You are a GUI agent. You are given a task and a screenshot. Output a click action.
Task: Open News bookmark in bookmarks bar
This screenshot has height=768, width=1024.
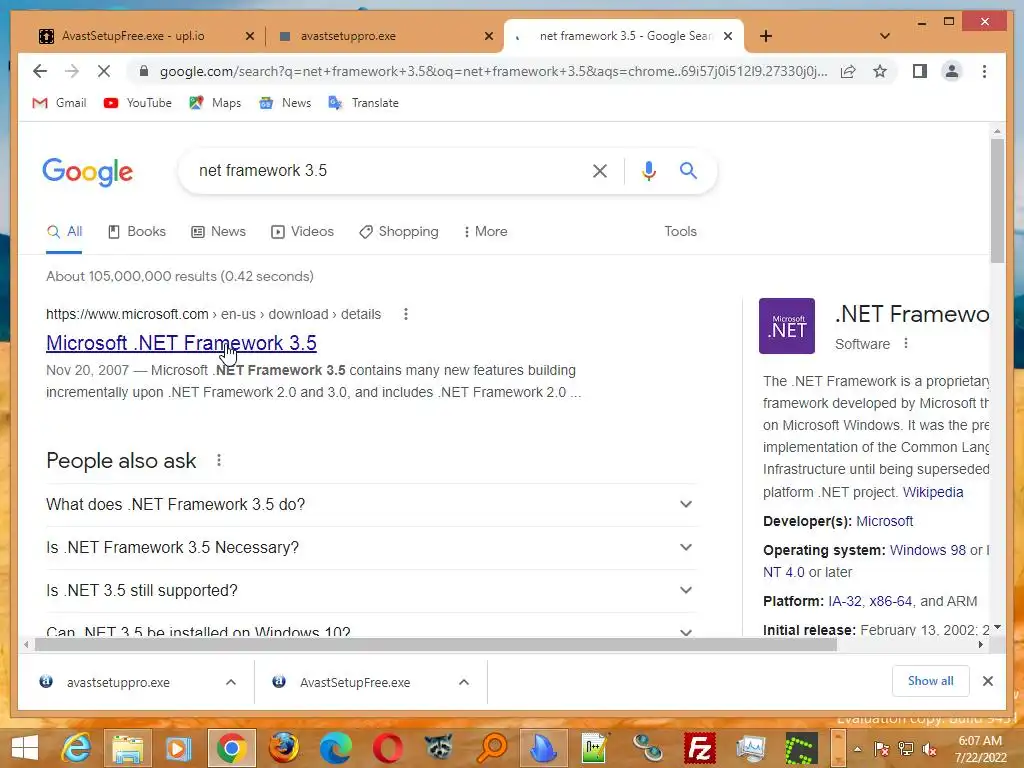click(285, 103)
